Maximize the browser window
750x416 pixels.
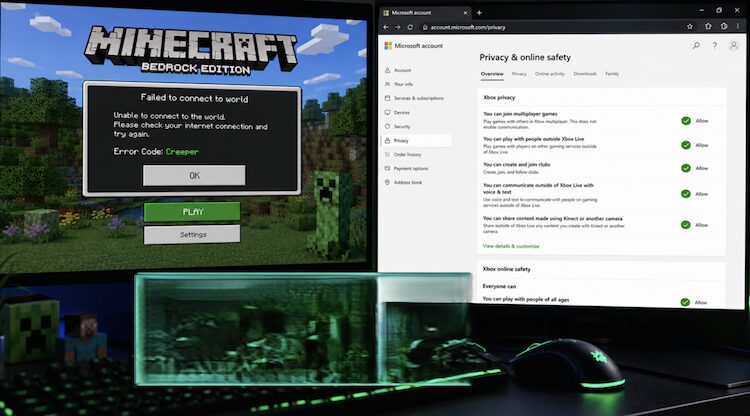click(x=719, y=10)
